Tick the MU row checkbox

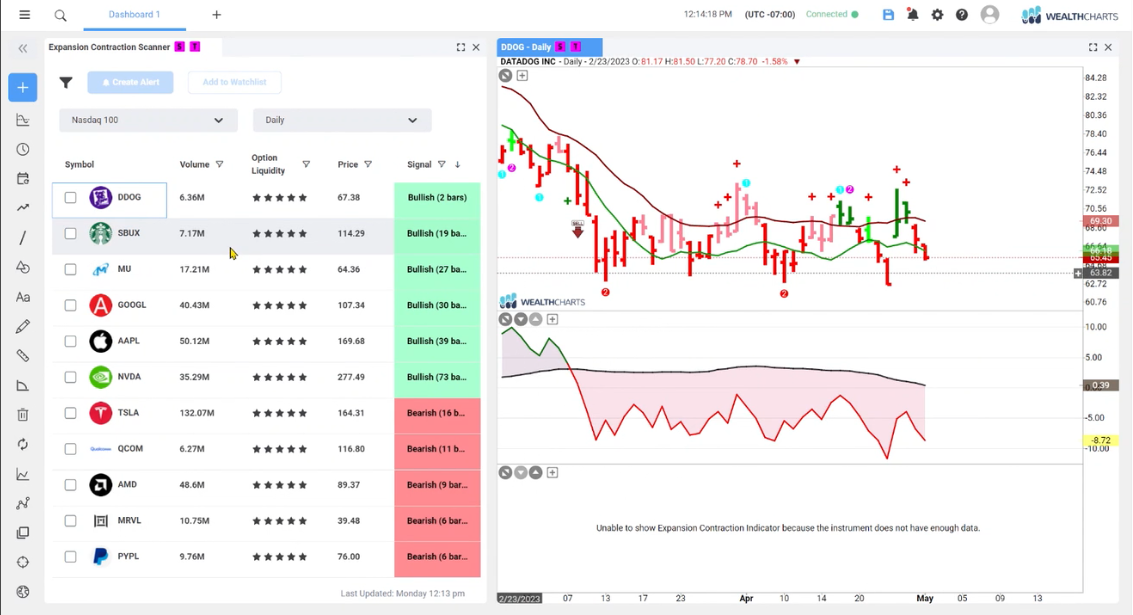[x=70, y=270]
